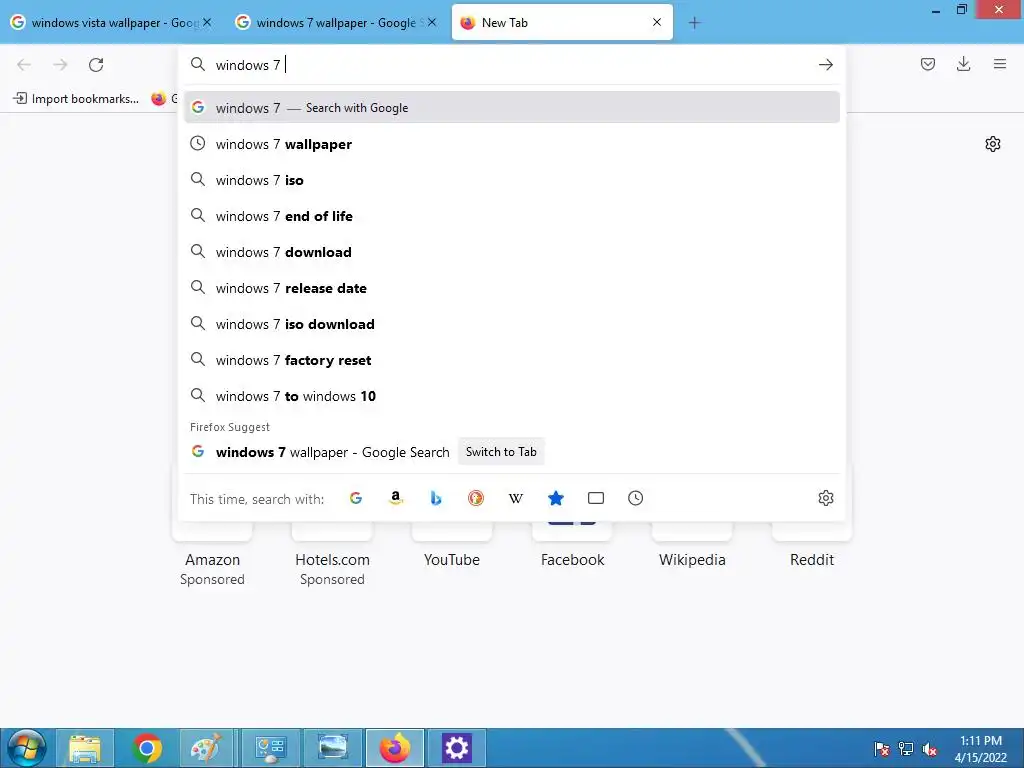1024x768 pixels.
Task: Open the new tab personalize gear
Action: pos(993,144)
